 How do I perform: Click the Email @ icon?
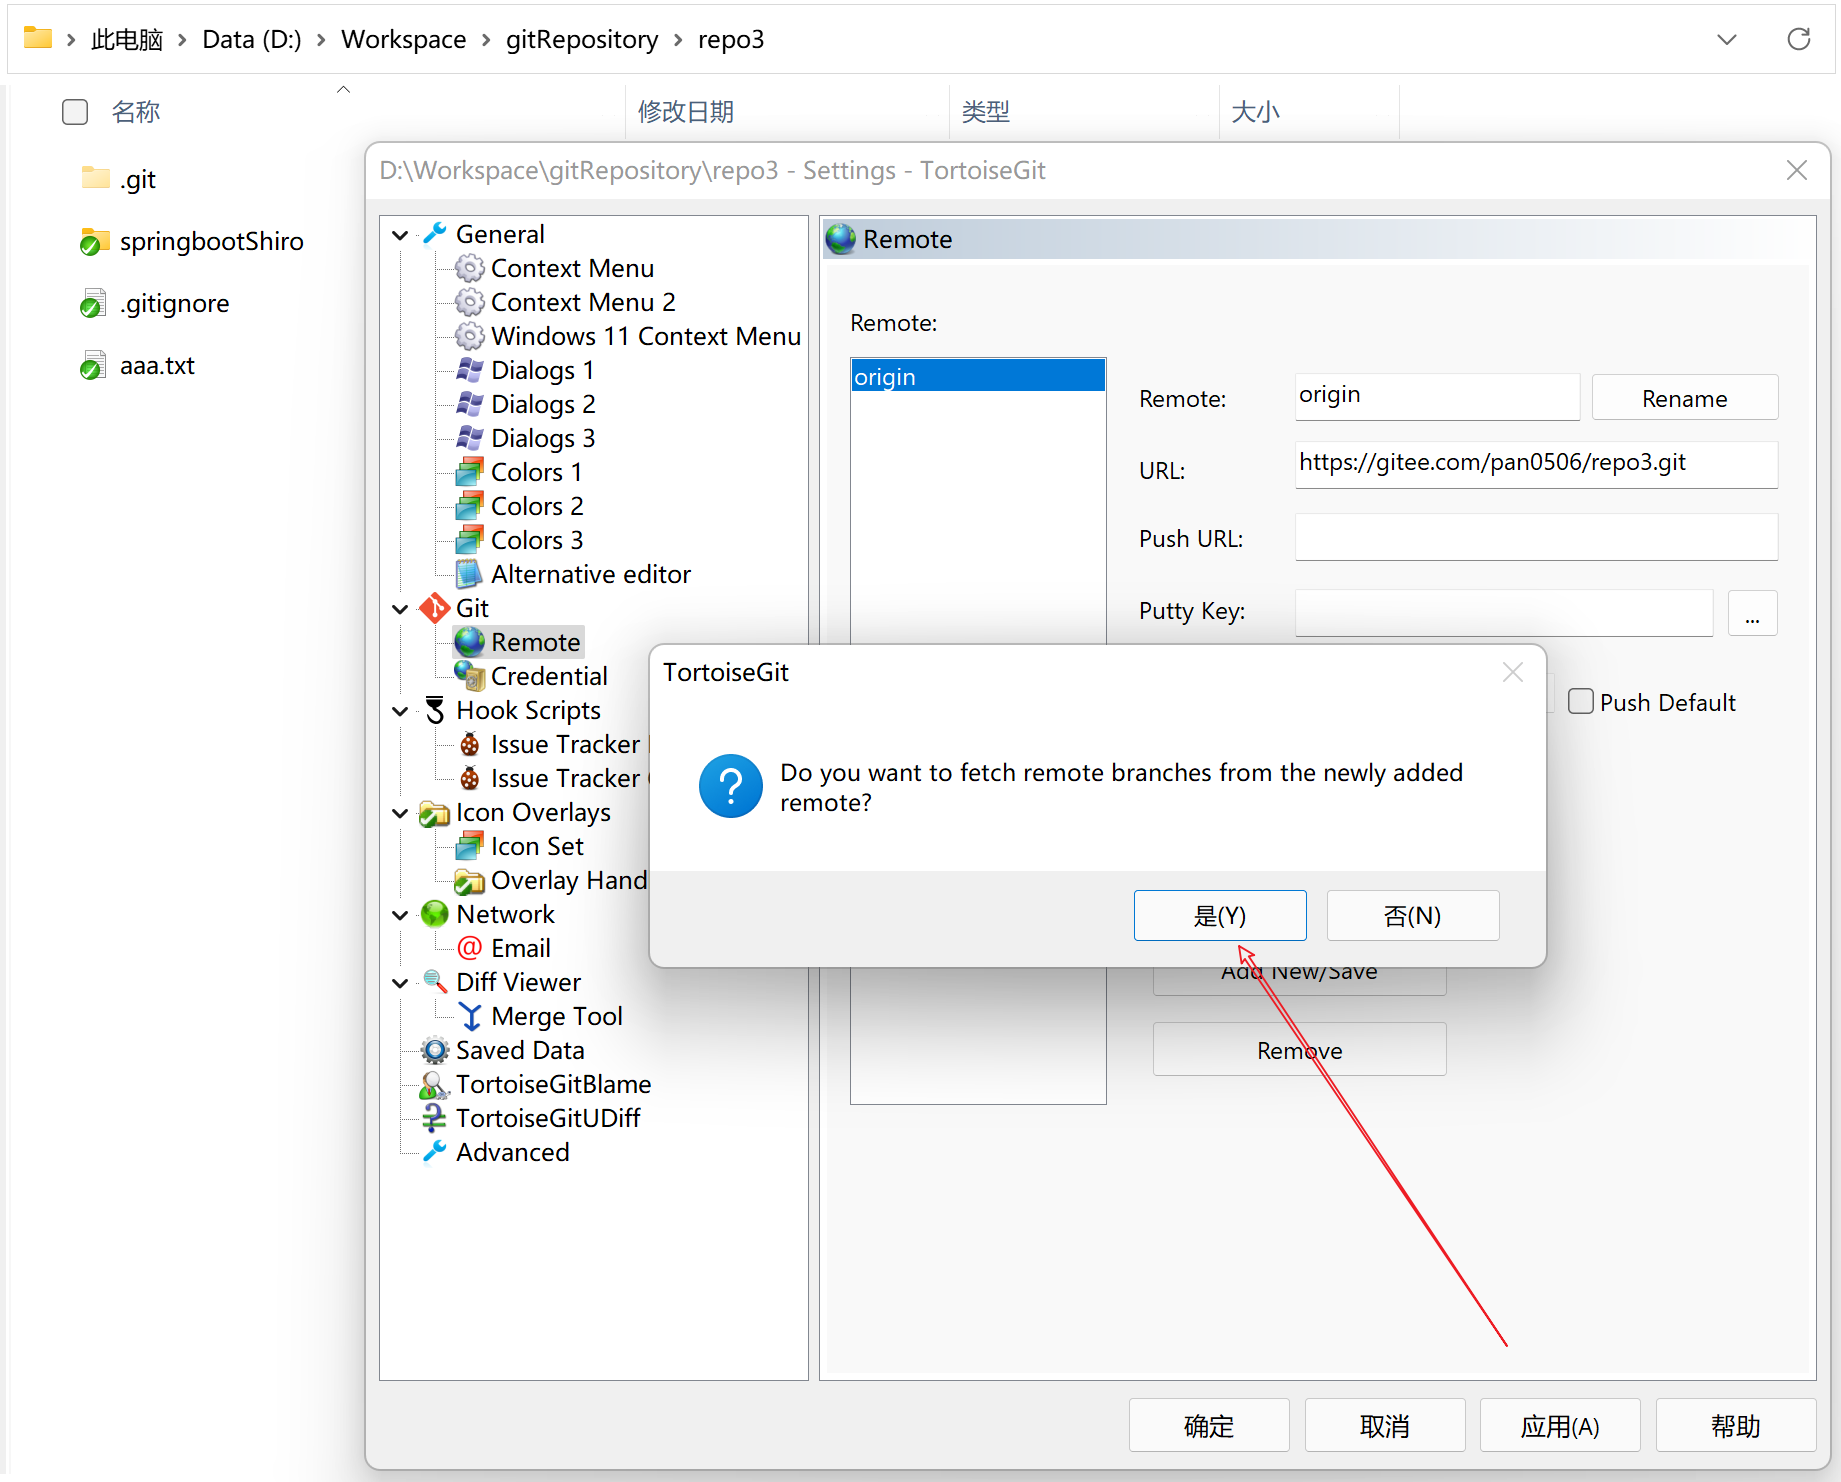point(469,948)
